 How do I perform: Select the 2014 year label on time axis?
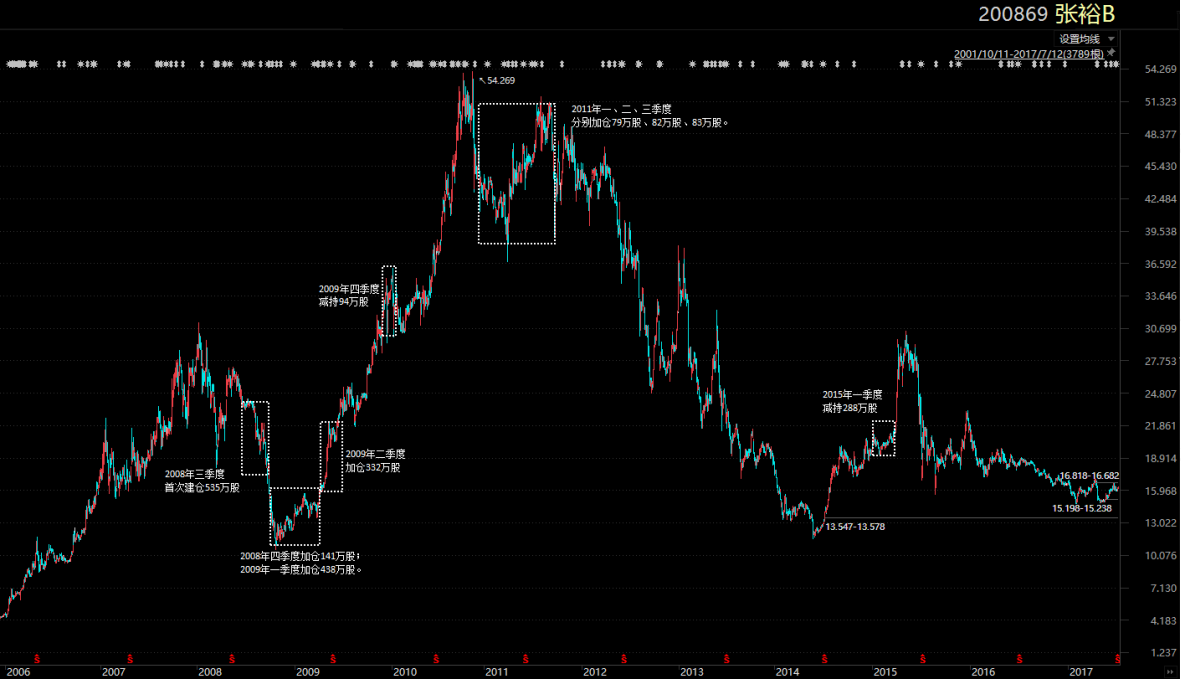click(787, 671)
